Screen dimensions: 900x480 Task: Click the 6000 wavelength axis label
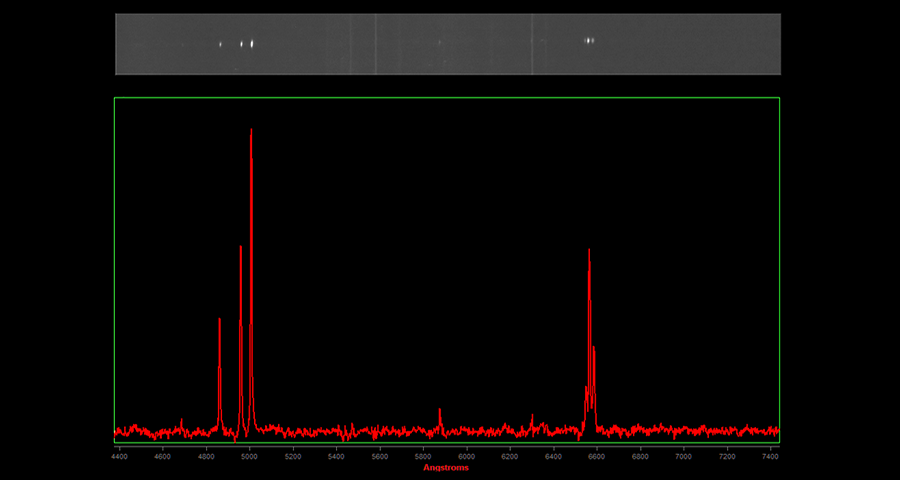[466, 456]
